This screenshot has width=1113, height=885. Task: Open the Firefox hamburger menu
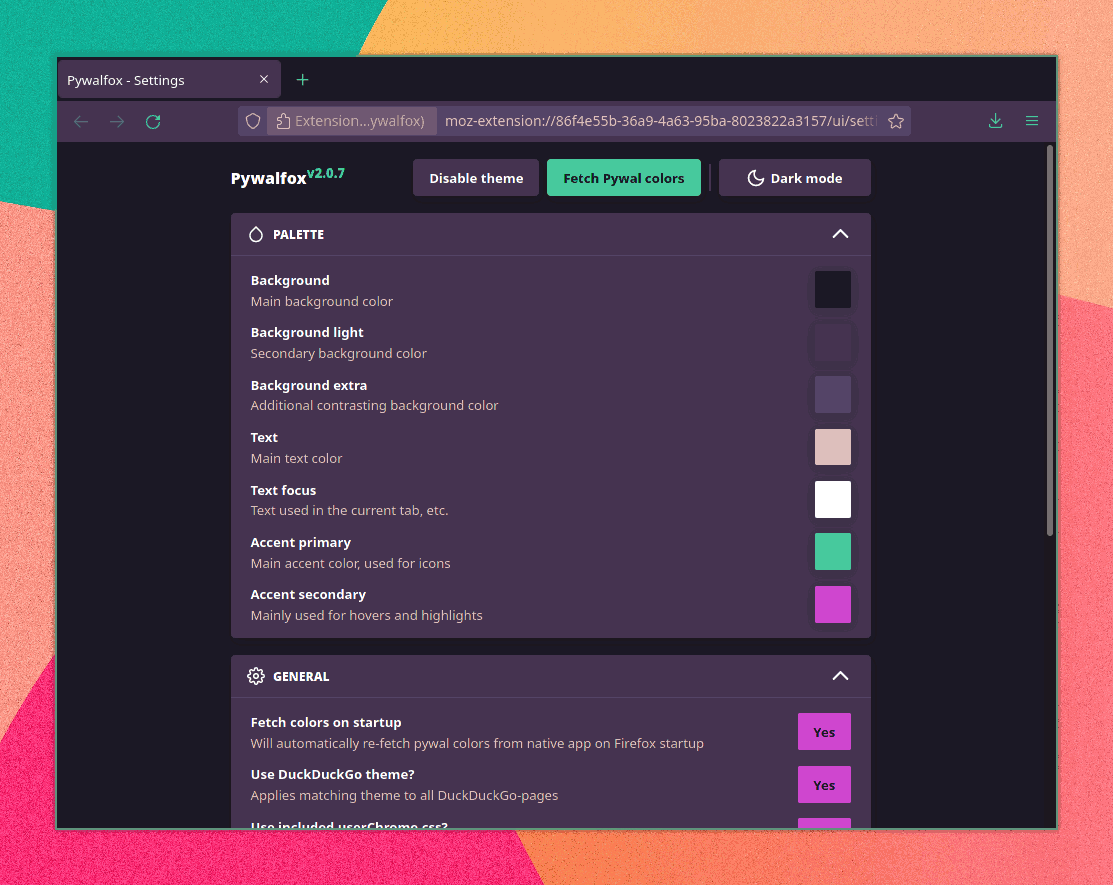pyautogui.click(x=1032, y=121)
